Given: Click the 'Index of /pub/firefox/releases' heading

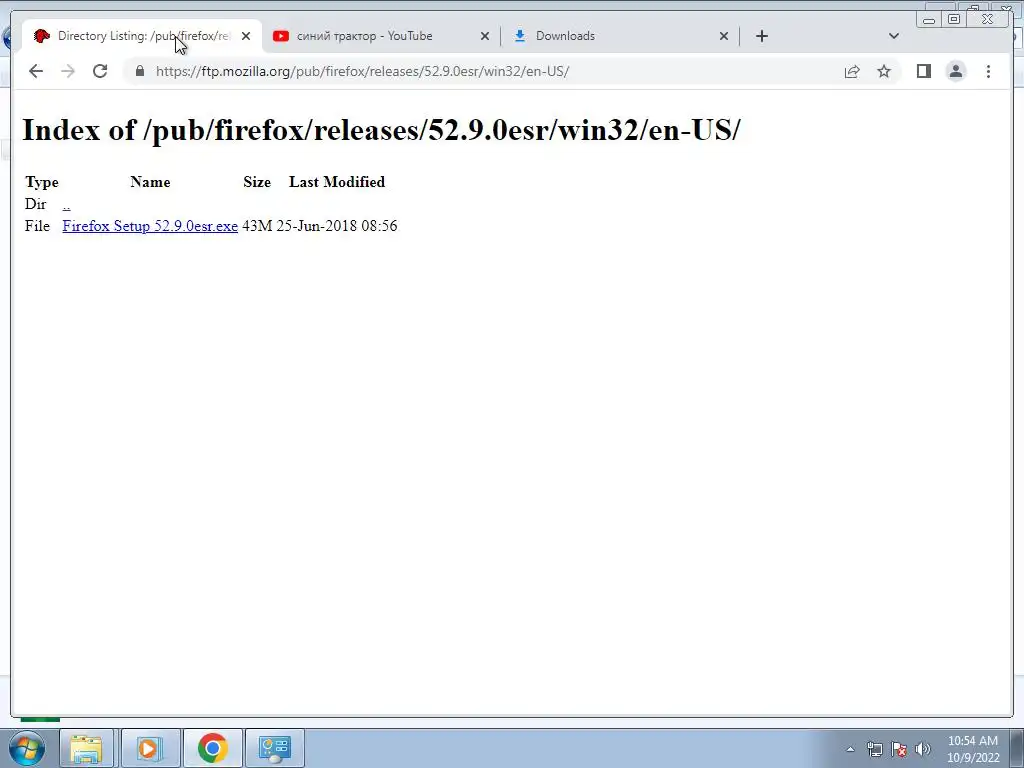Looking at the screenshot, I should [x=381, y=130].
